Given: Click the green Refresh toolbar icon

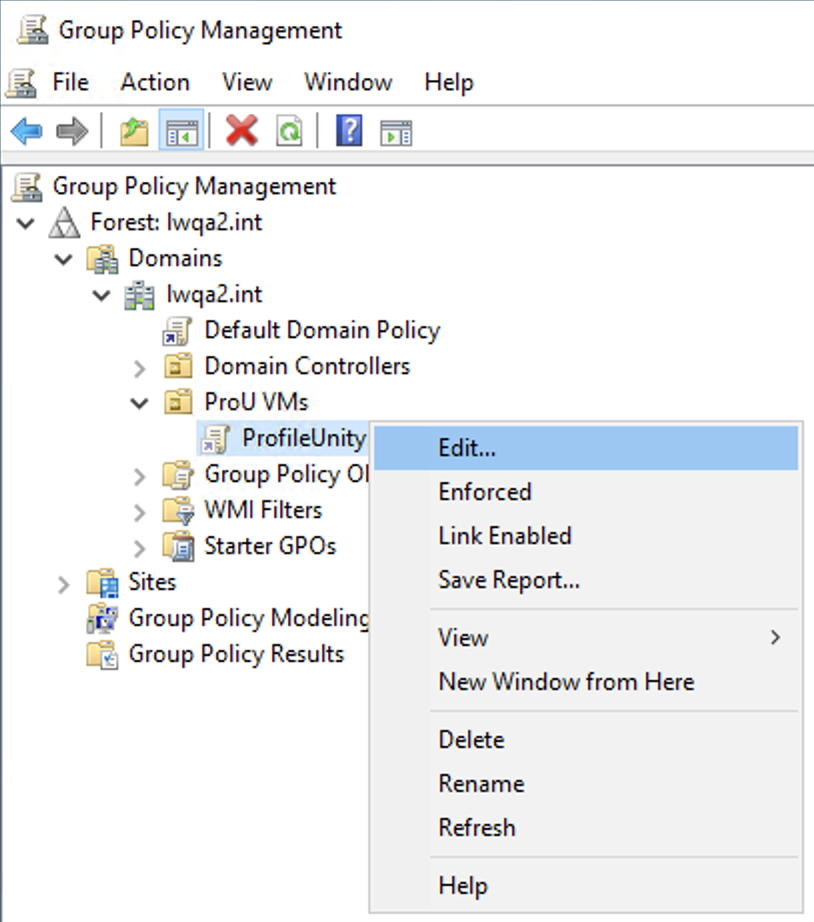Looking at the screenshot, I should tap(289, 131).
